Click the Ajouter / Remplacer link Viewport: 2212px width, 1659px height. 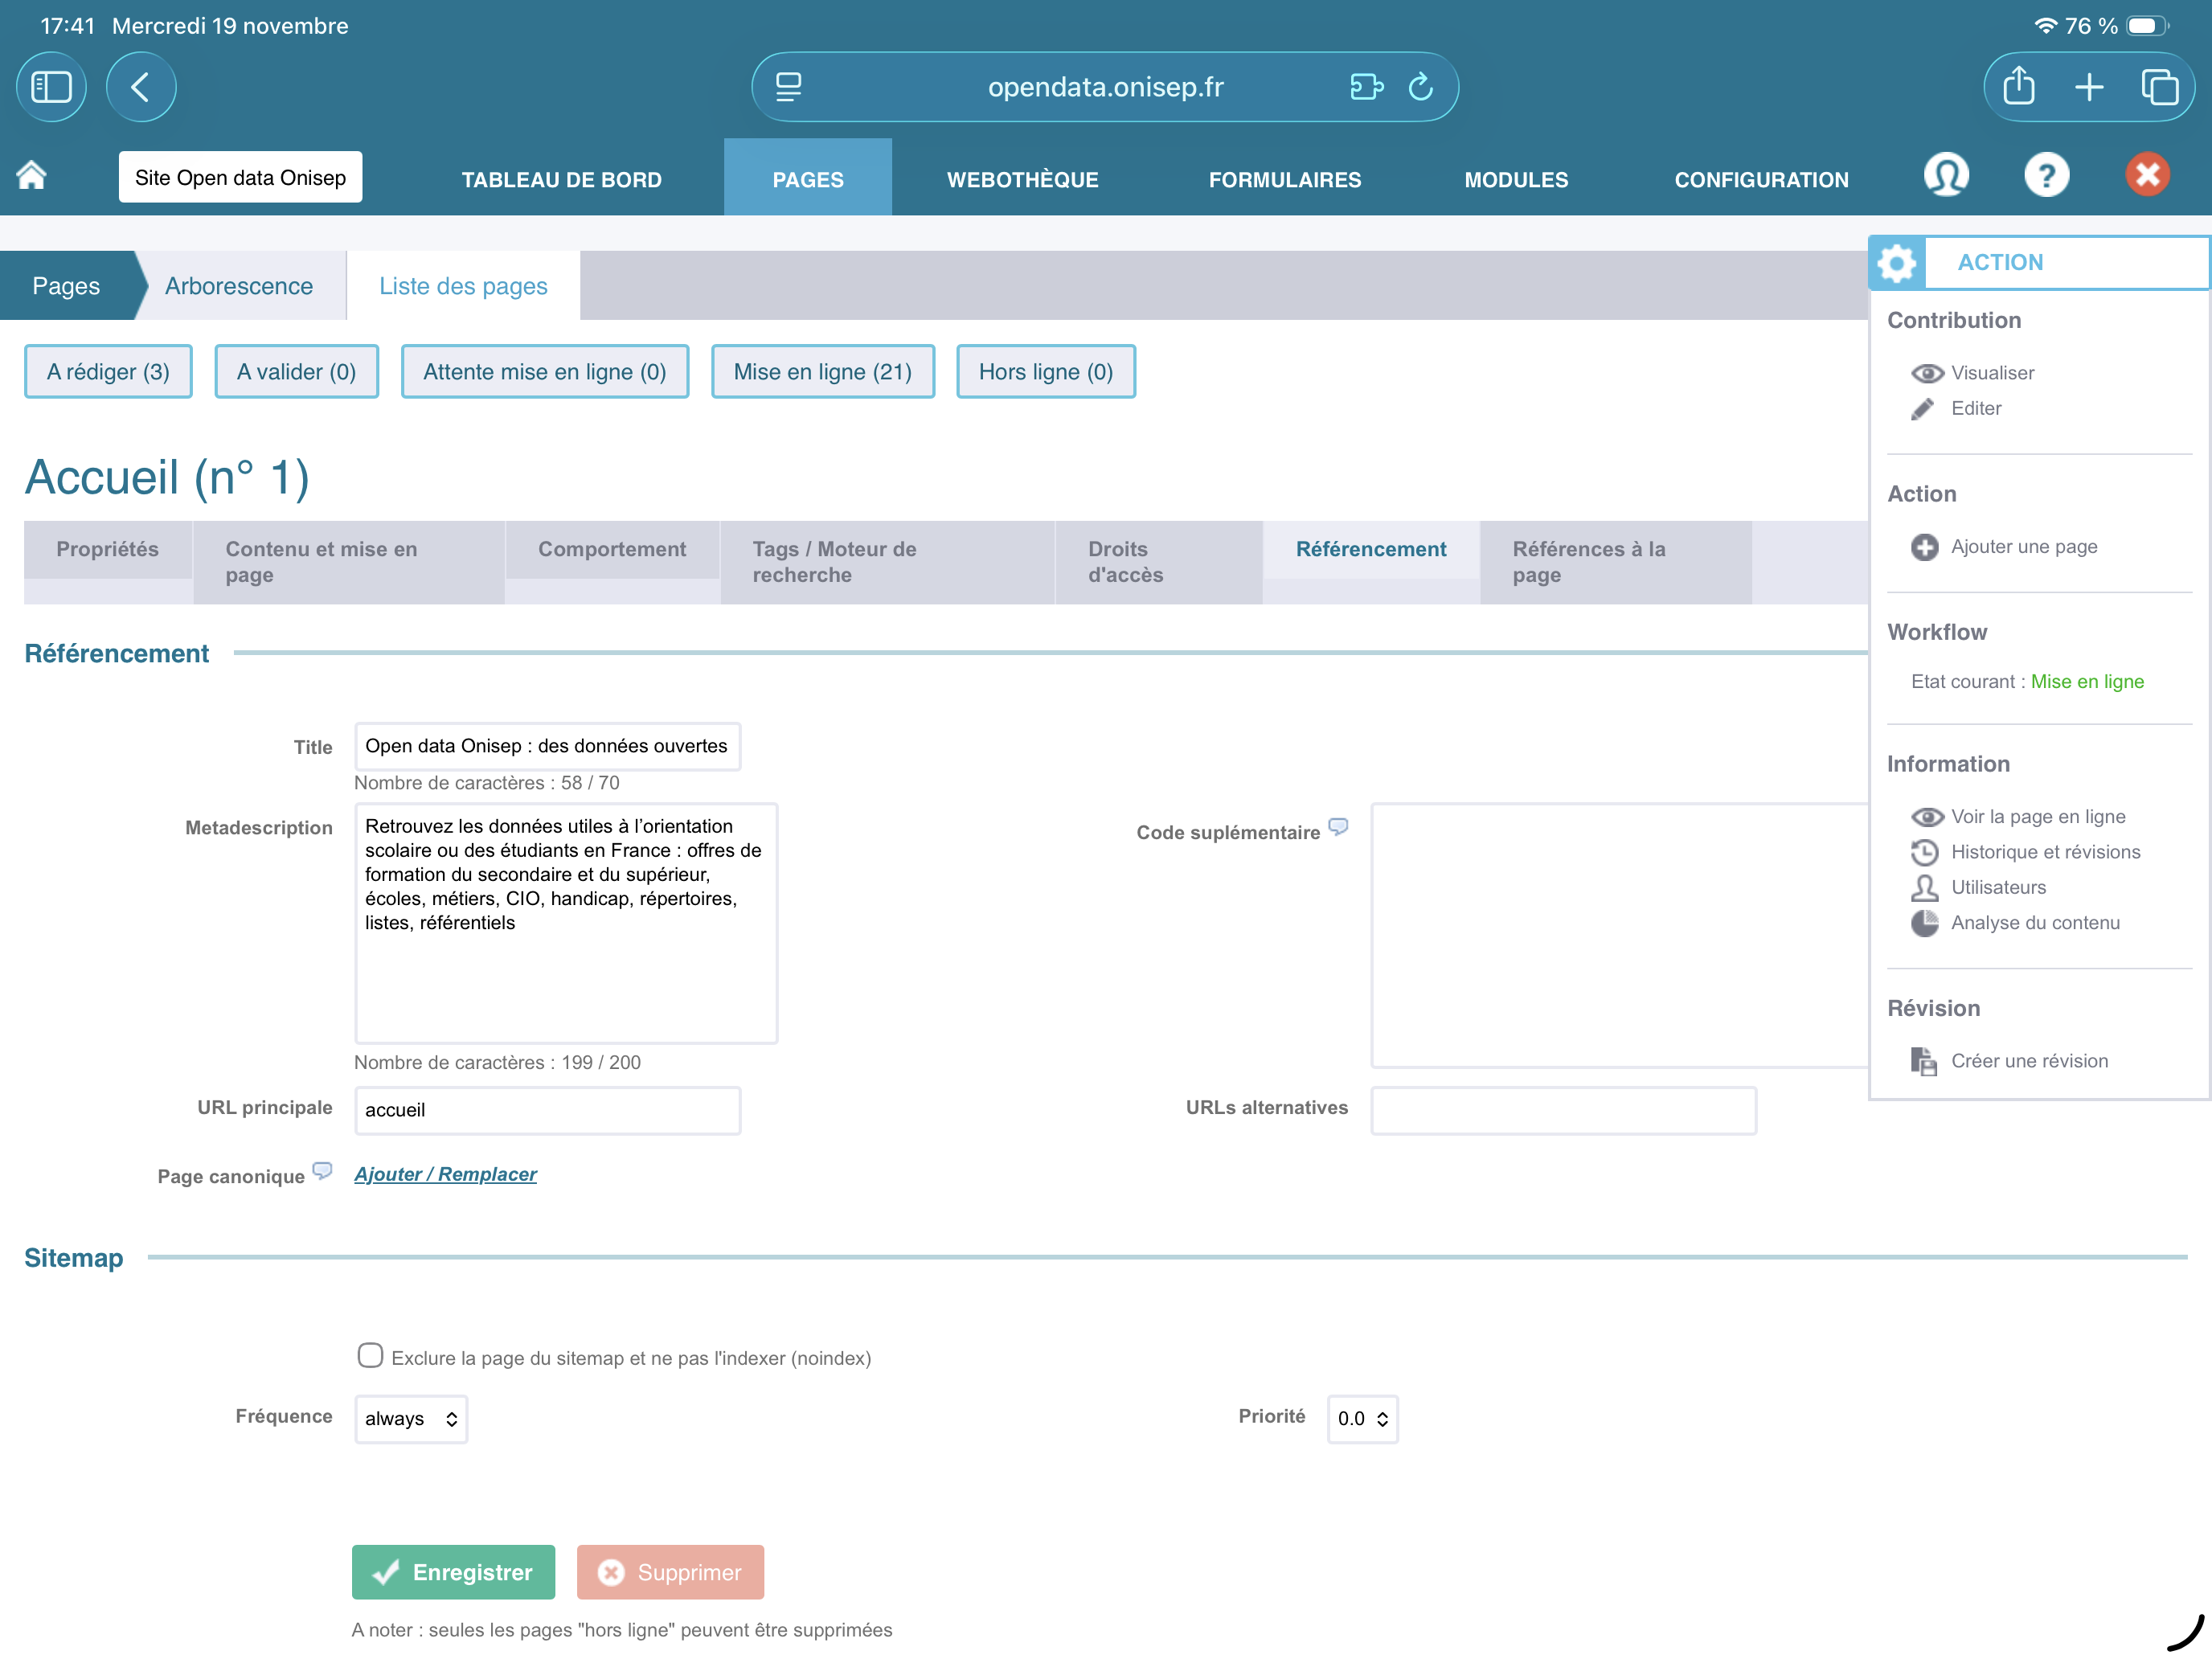pos(445,1174)
